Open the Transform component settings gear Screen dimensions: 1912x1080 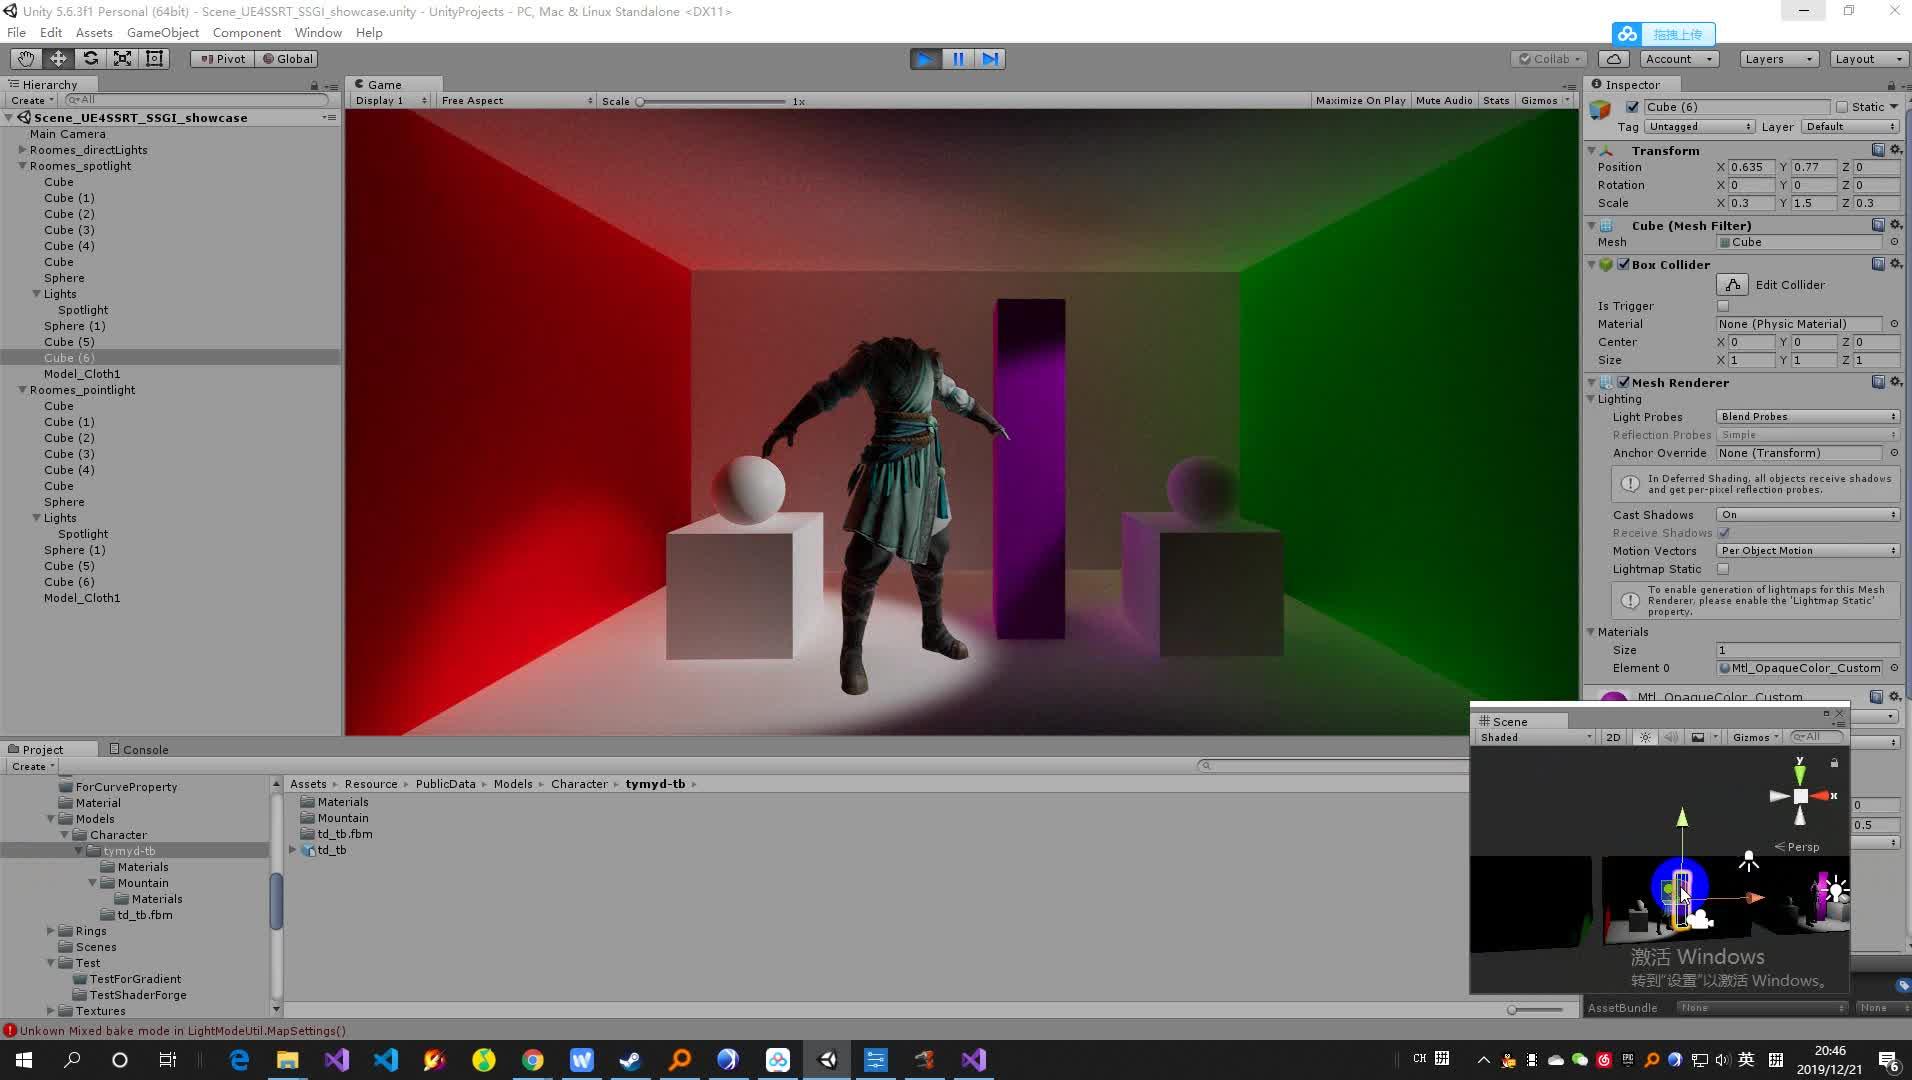click(1896, 150)
